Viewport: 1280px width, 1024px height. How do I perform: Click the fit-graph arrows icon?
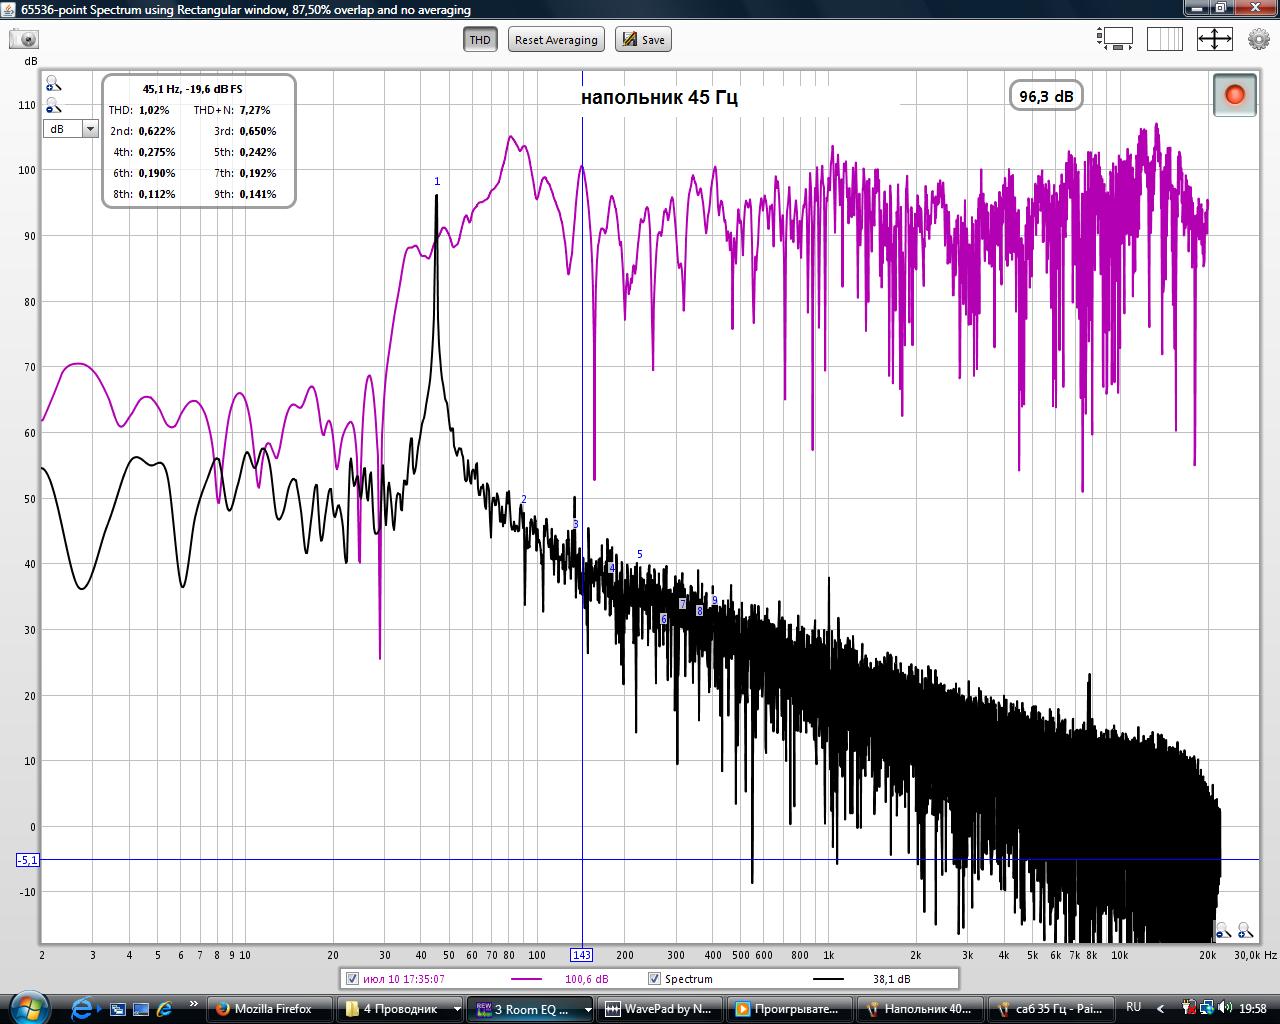1214,39
